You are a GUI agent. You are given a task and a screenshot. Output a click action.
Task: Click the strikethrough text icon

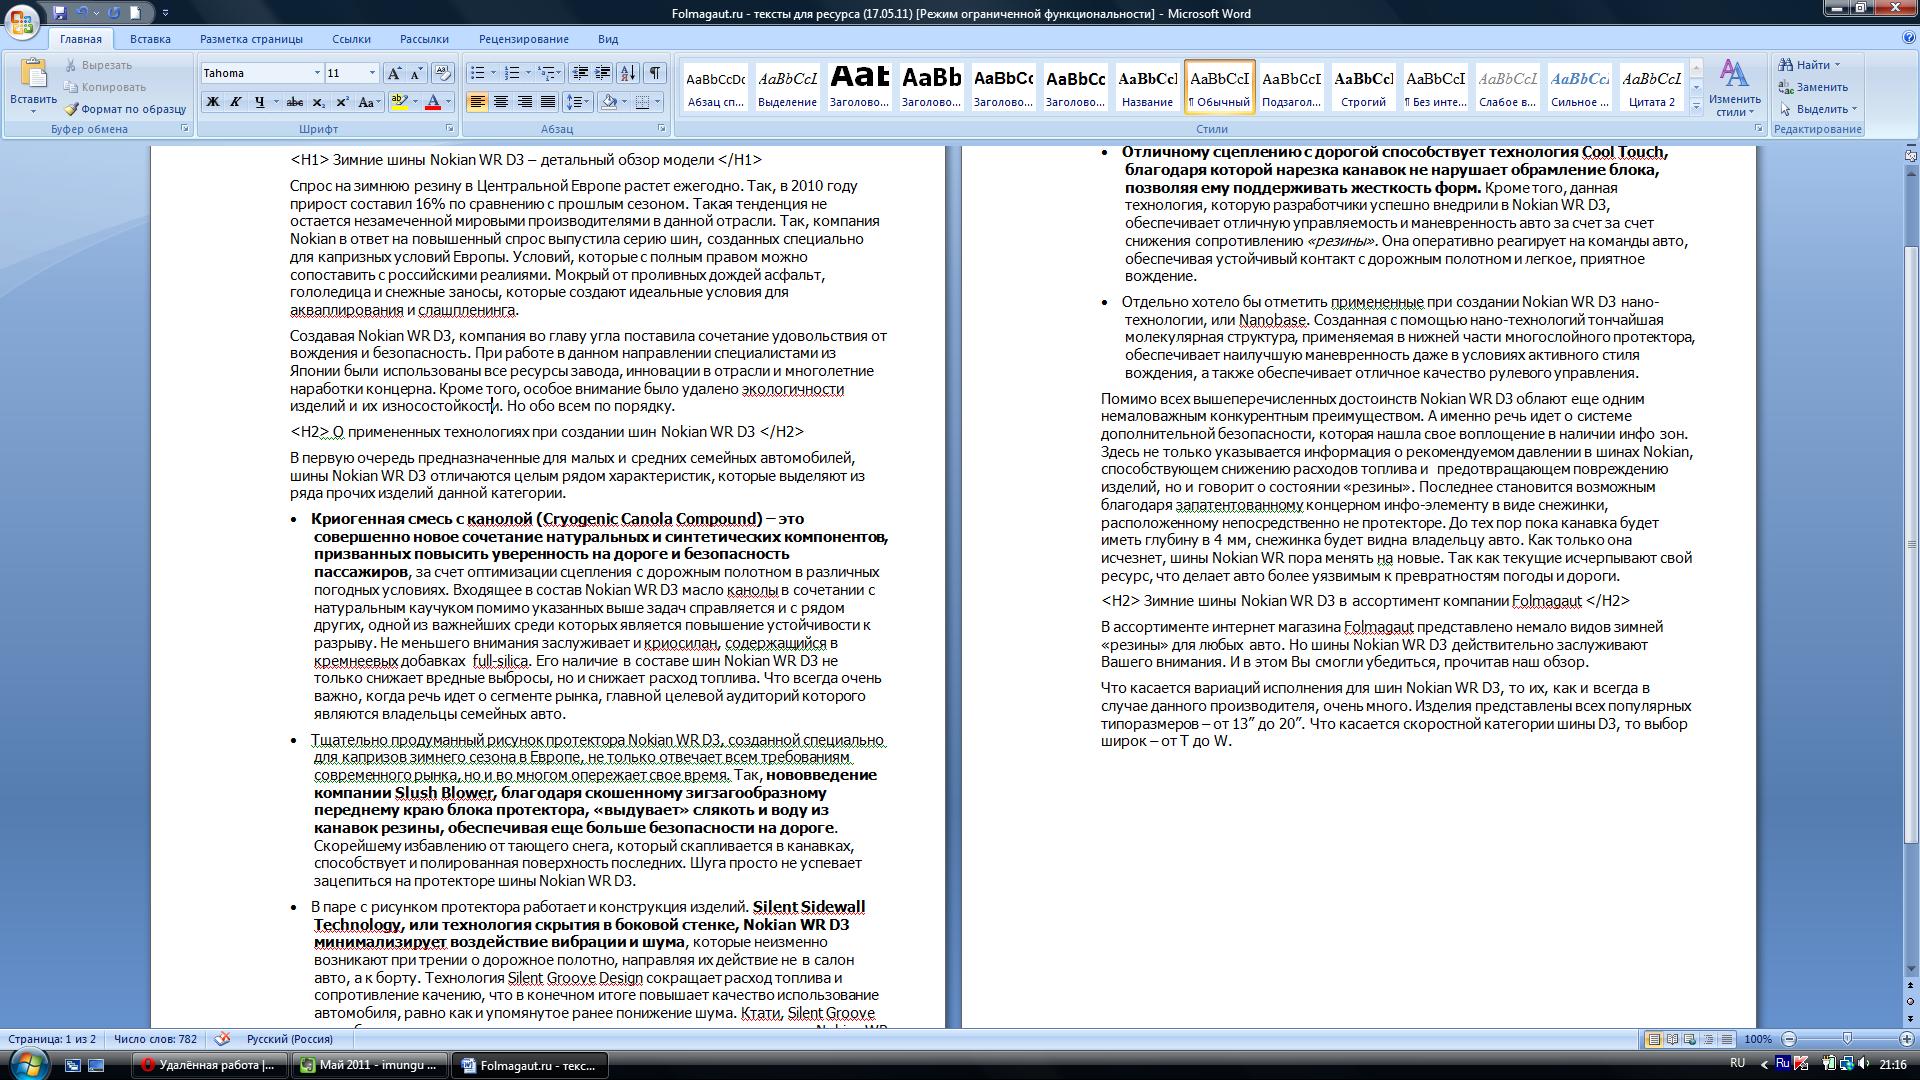[294, 102]
